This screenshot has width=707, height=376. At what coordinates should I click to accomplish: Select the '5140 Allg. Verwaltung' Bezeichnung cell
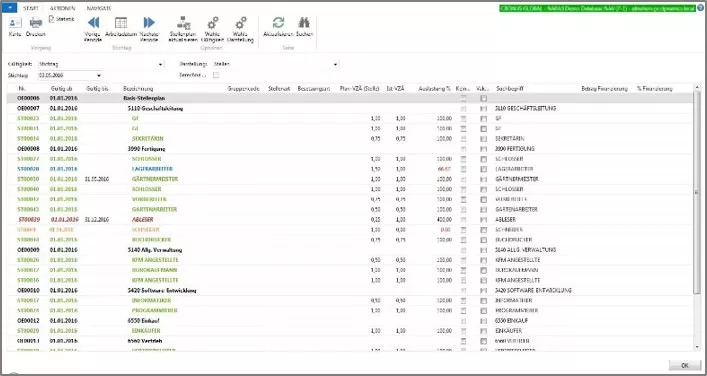pyautogui.click(x=155, y=250)
